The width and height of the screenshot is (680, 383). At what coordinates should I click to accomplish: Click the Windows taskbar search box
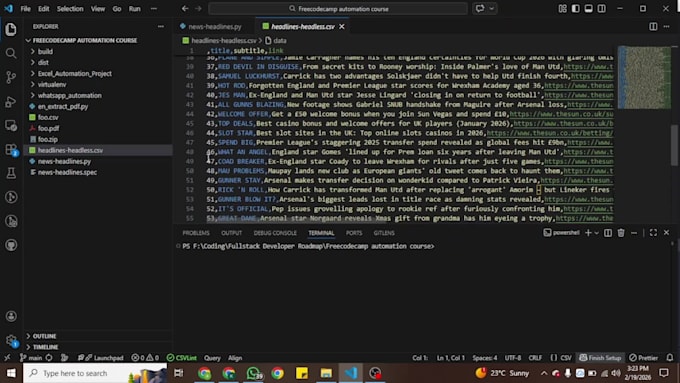[x=95, y=373]
